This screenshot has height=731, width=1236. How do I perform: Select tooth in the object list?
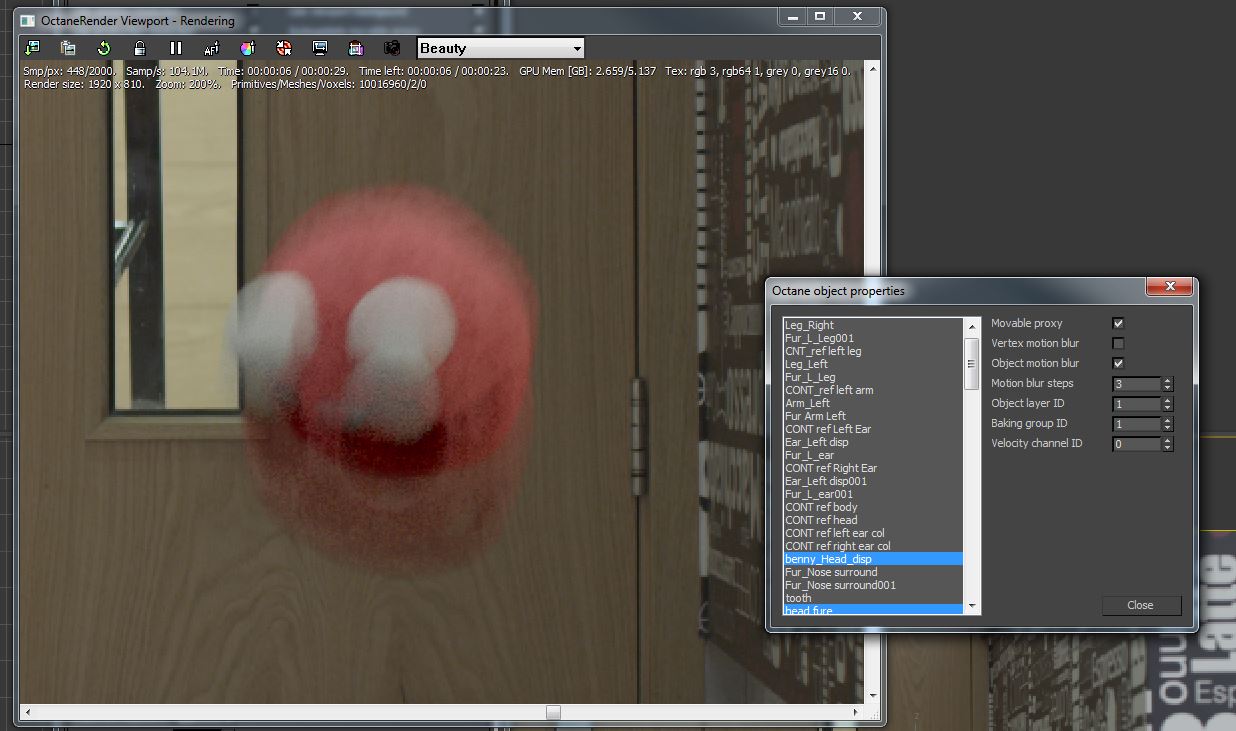tap(873, 598)
